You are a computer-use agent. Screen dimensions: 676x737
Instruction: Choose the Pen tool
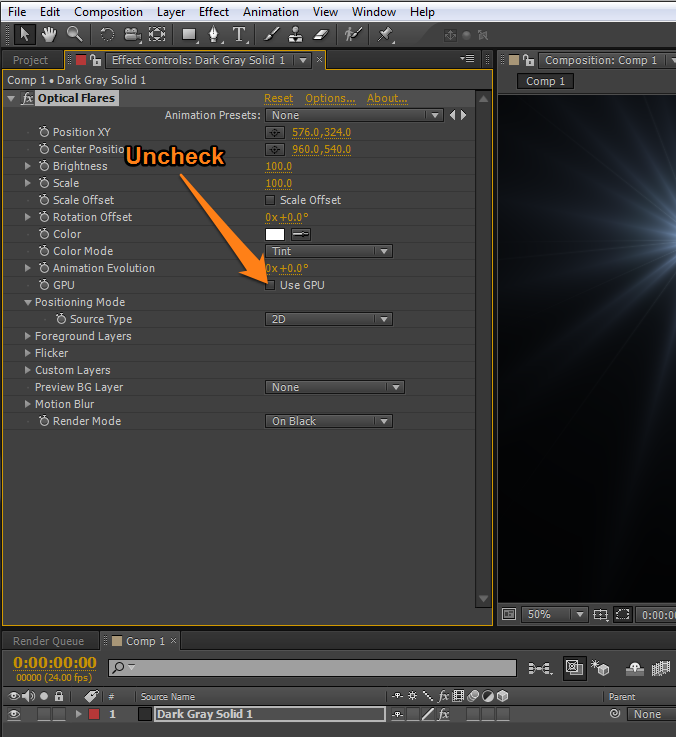pos(214,34)
